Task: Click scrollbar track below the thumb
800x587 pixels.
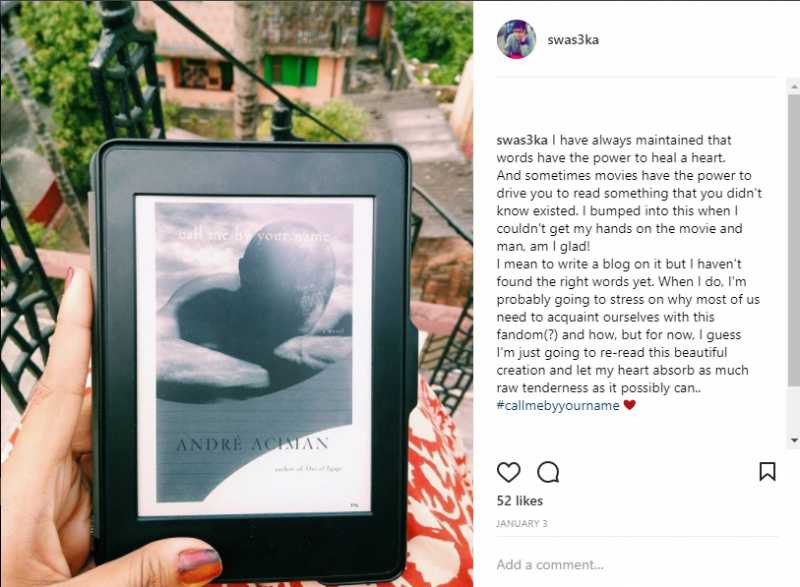Action: [794, 410]
